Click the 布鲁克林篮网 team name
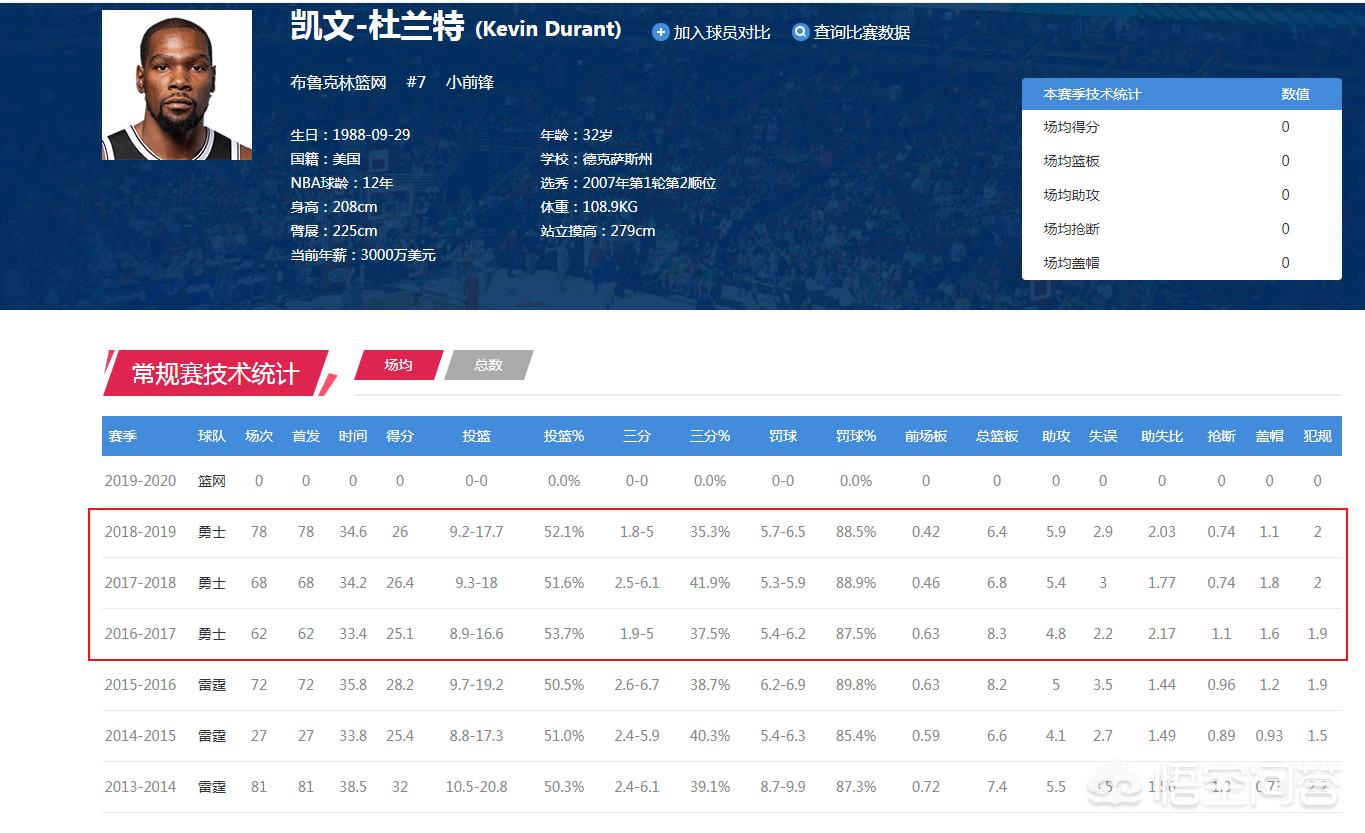 (338, 82)
